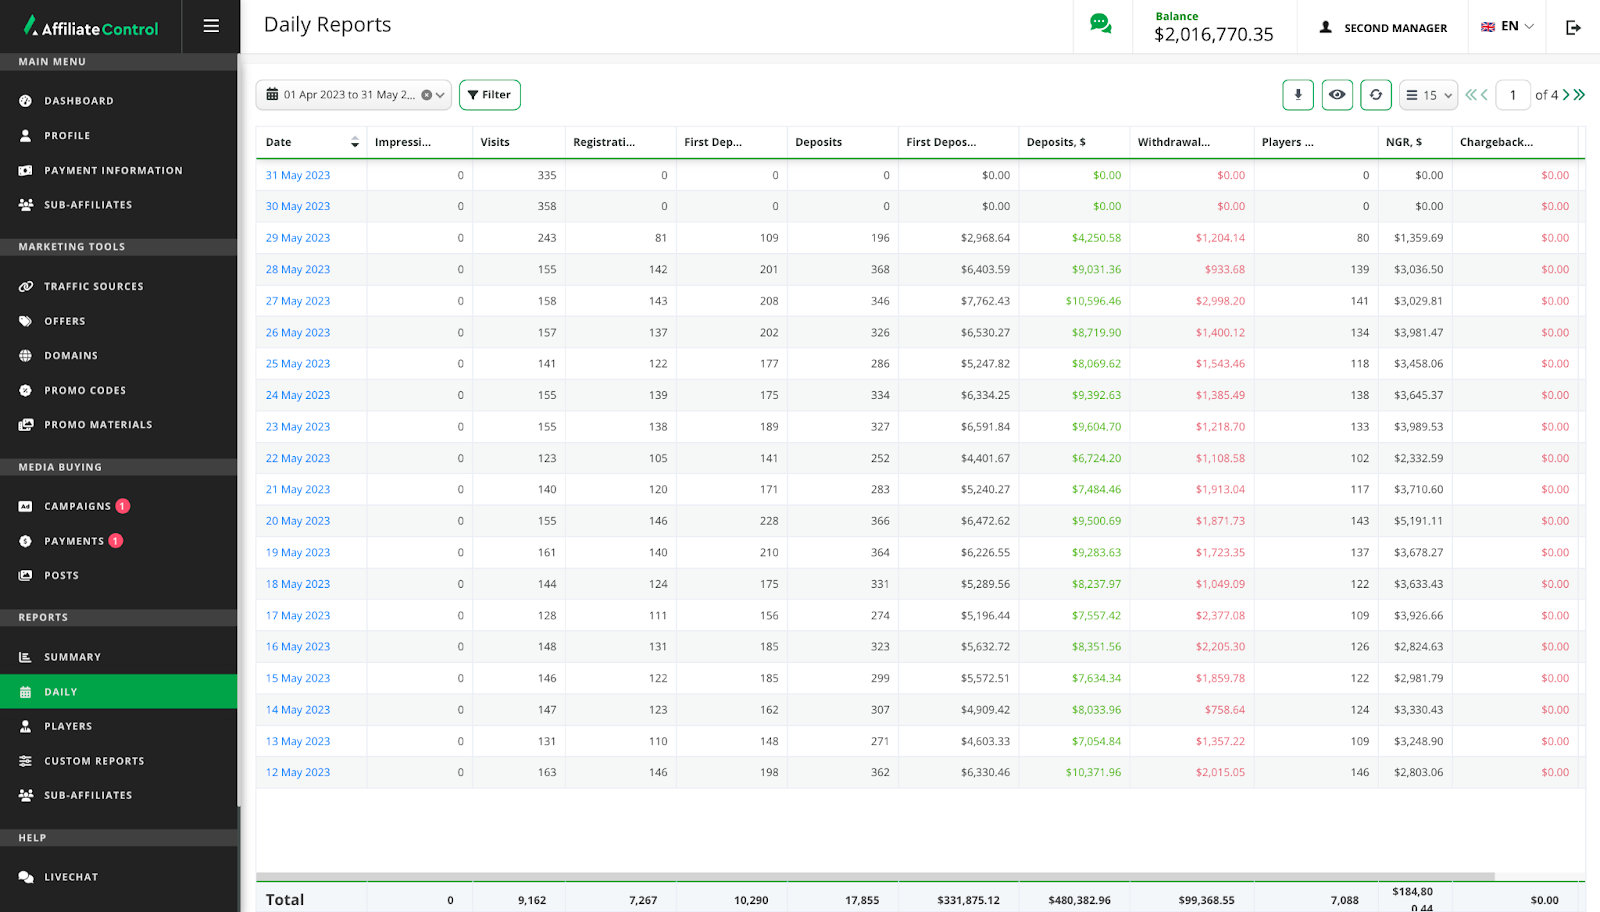Open Summary reports in sidebar
This screenshot has height=912, width=1600.
point(72,657)
